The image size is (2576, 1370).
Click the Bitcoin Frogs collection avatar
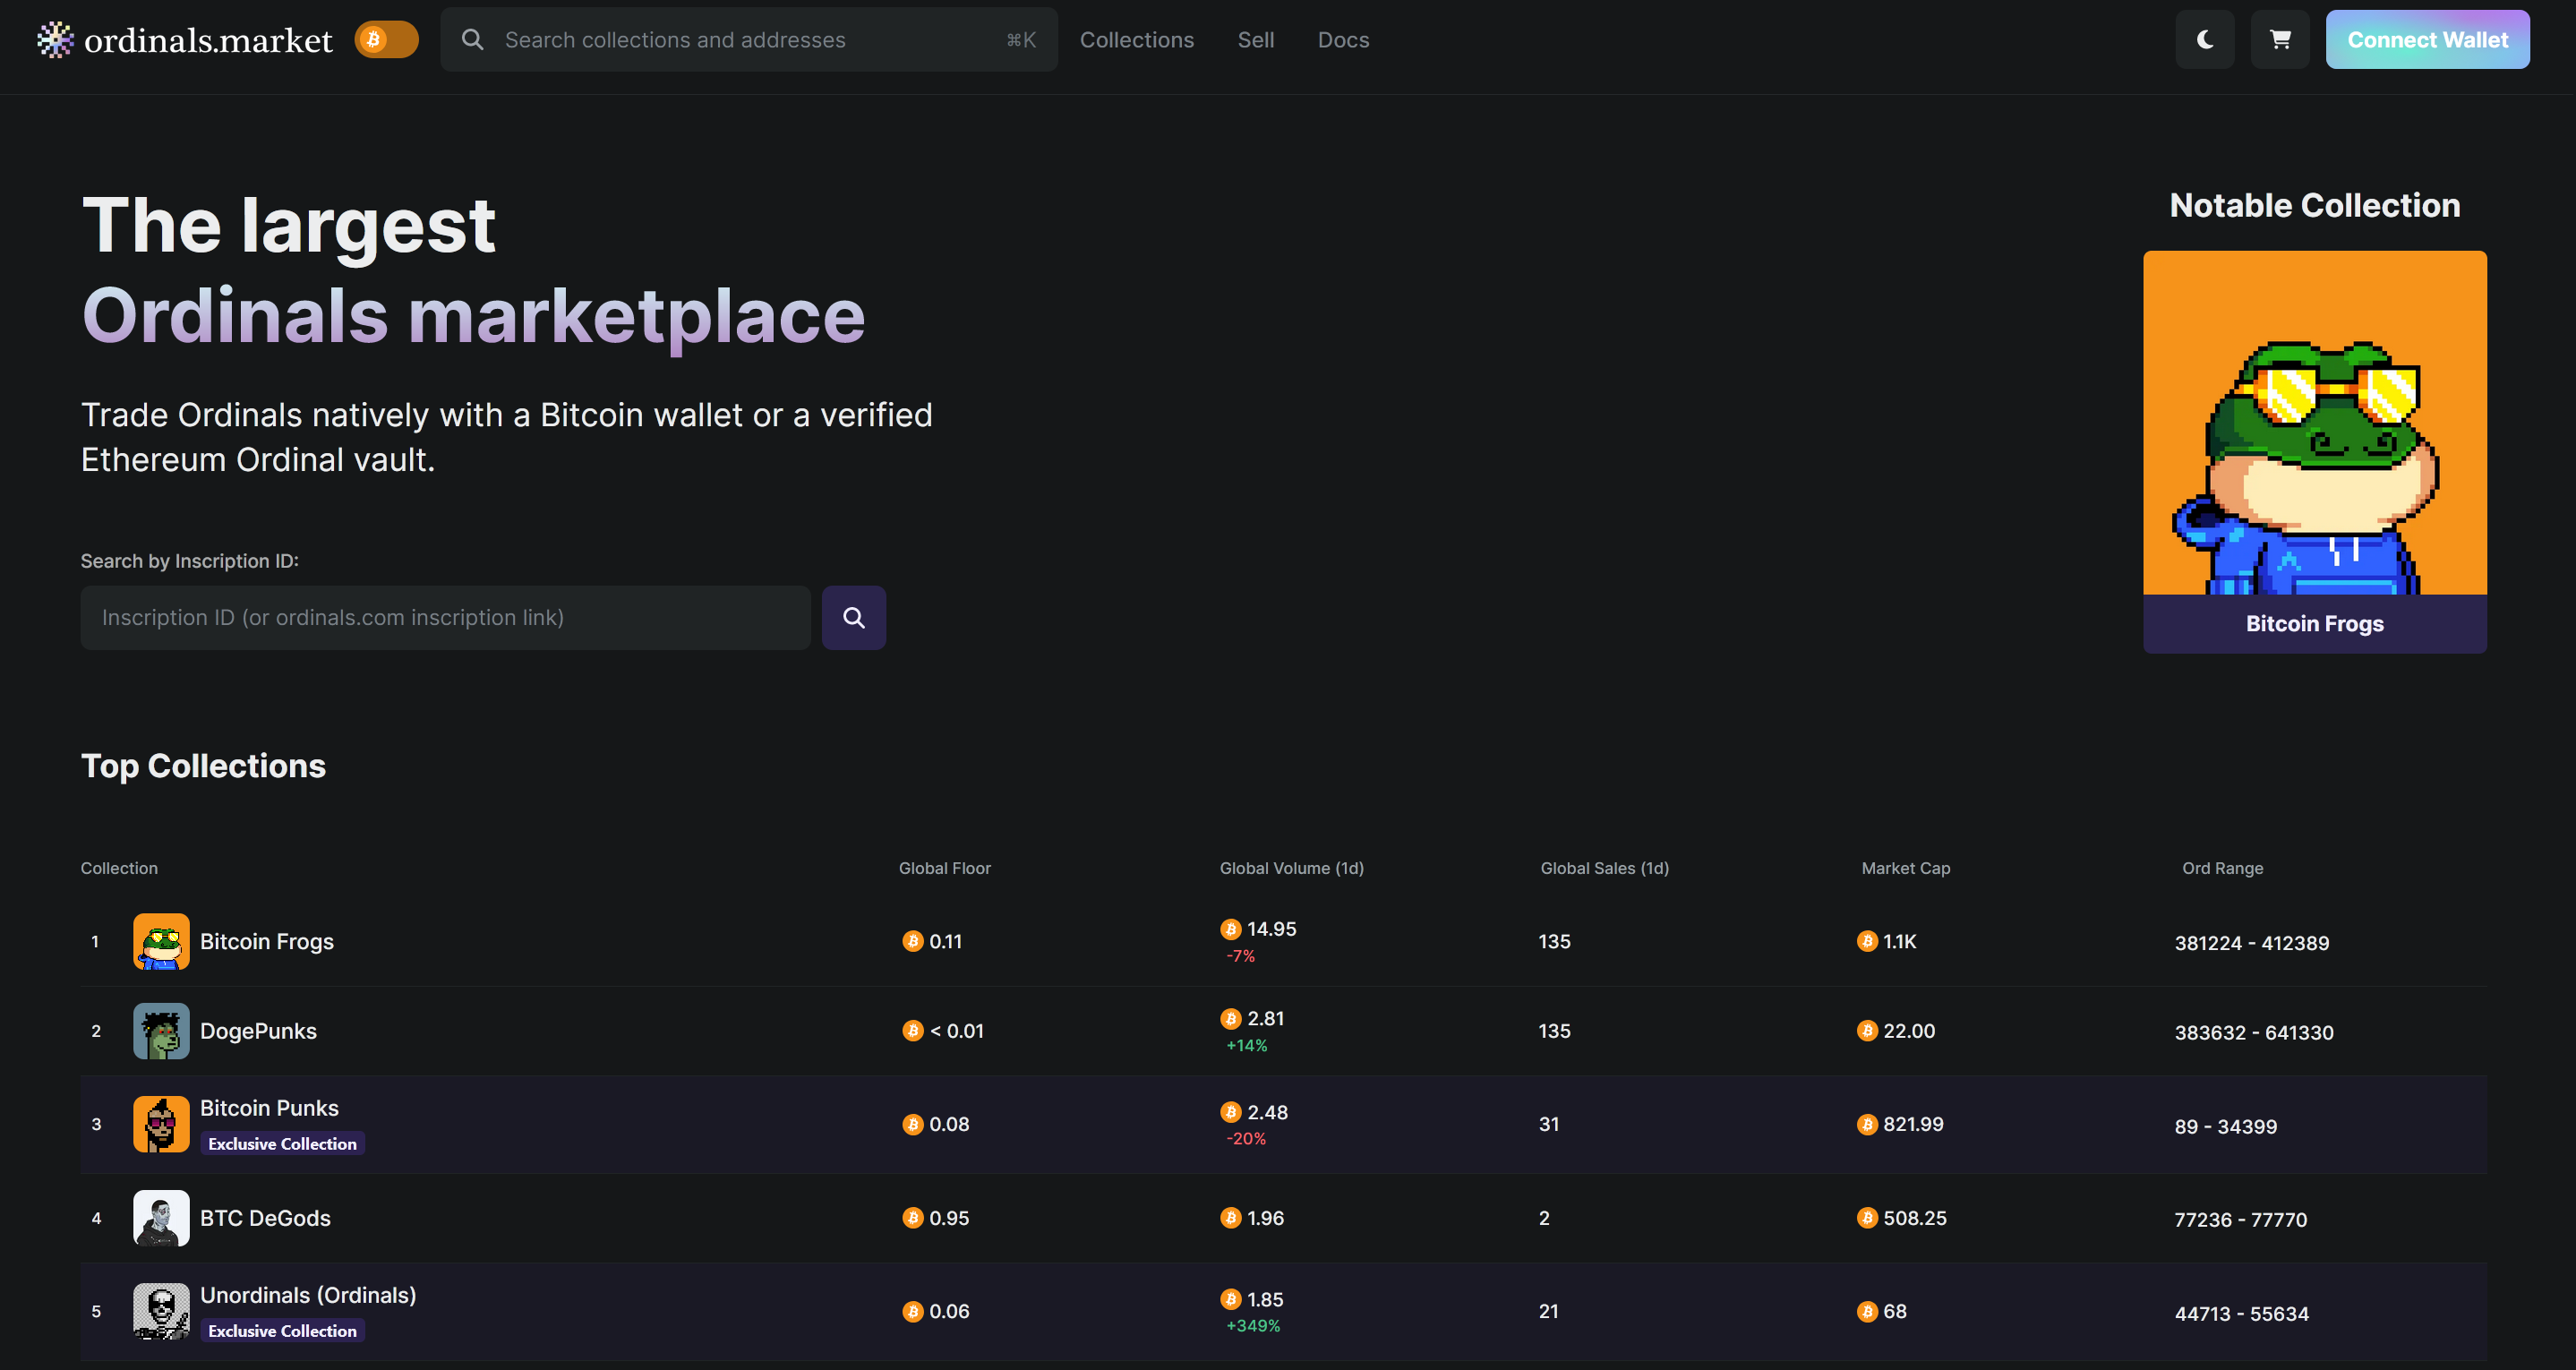(161, 941)
